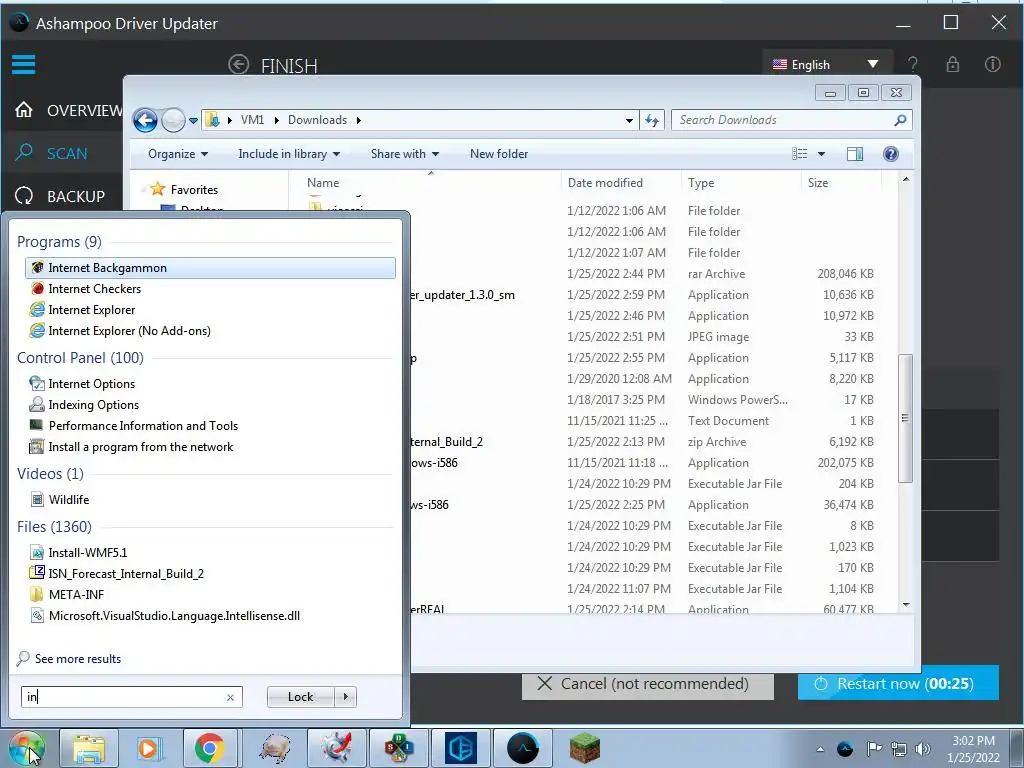This screenshot has height=768, width=1024.
Task: Open the view options dropdown arrow
Action: 822,154
